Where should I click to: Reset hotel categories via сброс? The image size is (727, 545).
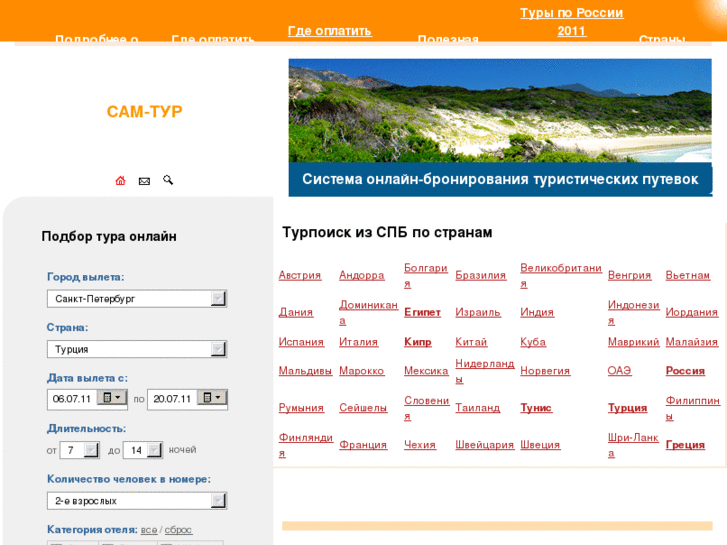tap(178, 530)
